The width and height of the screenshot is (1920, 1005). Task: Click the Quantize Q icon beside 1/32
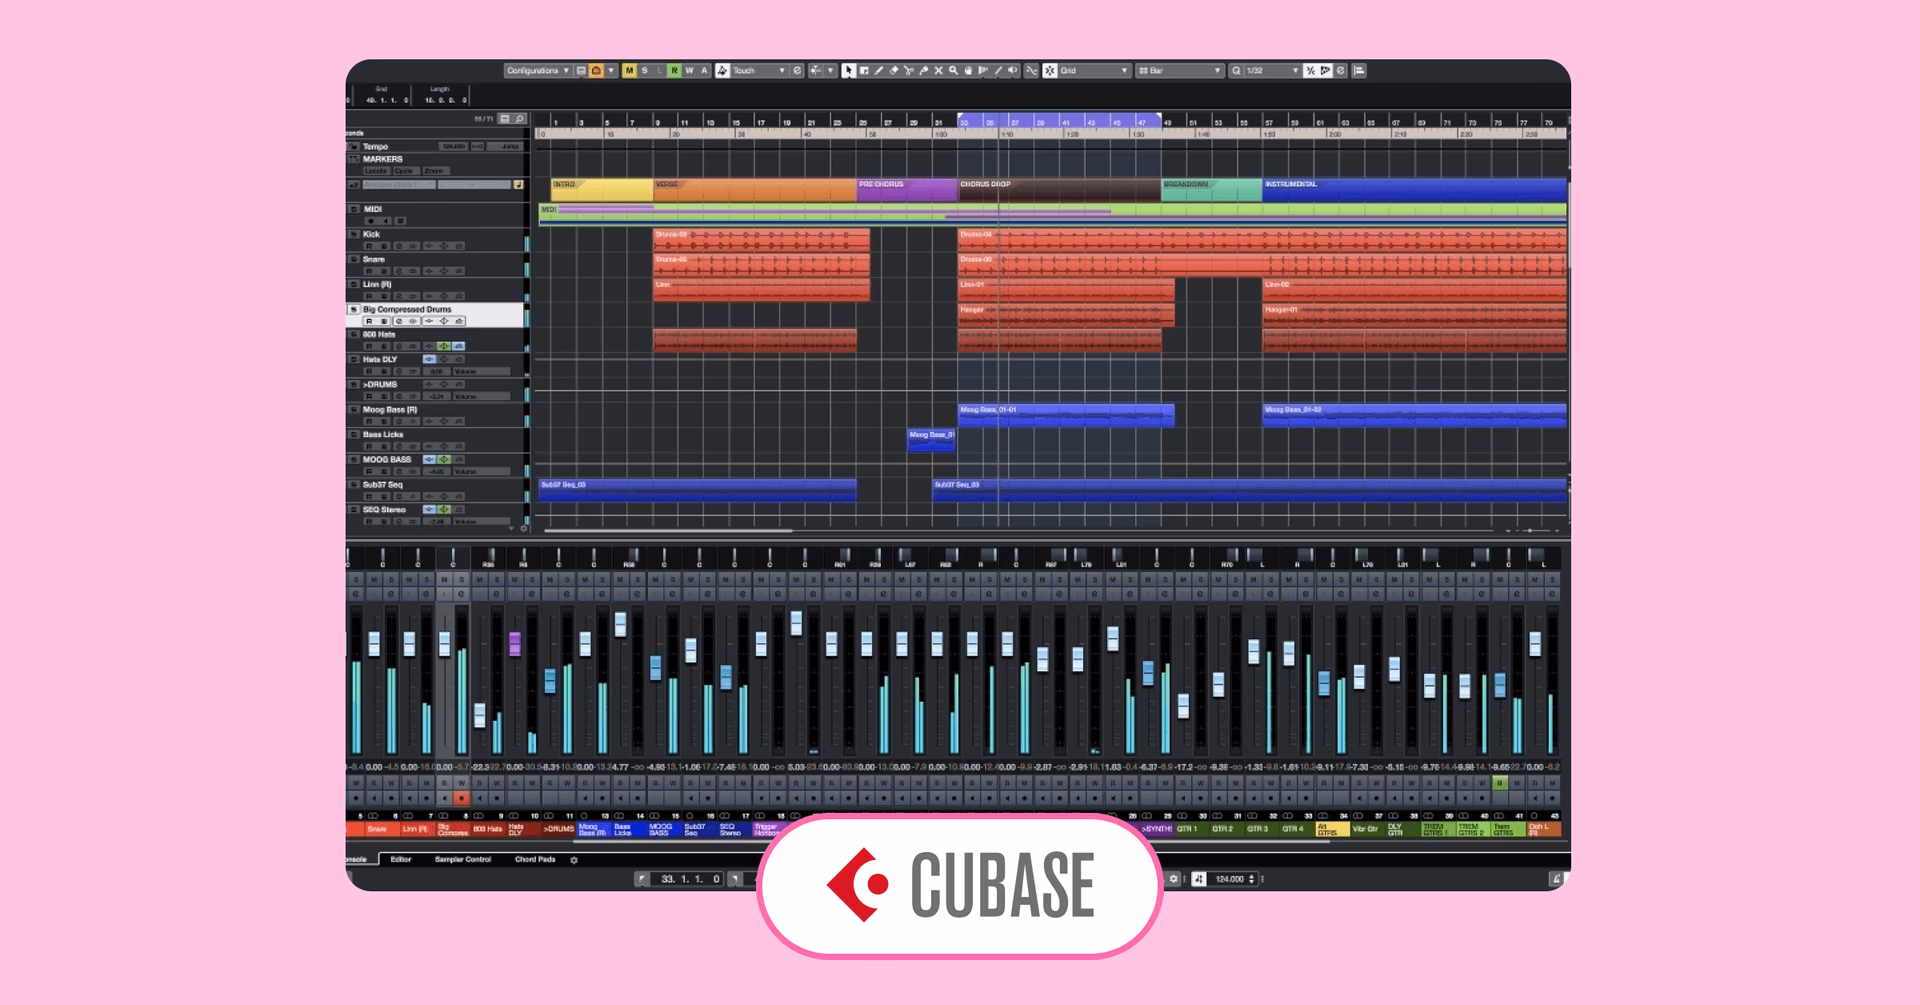1236,70
